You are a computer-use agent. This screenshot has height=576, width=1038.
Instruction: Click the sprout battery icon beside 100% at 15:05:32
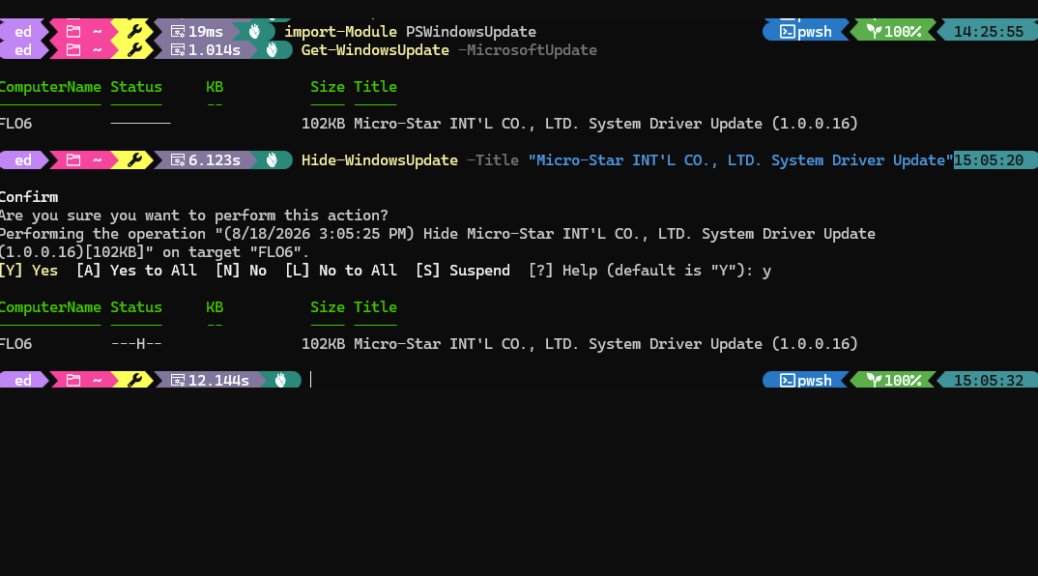874,380
